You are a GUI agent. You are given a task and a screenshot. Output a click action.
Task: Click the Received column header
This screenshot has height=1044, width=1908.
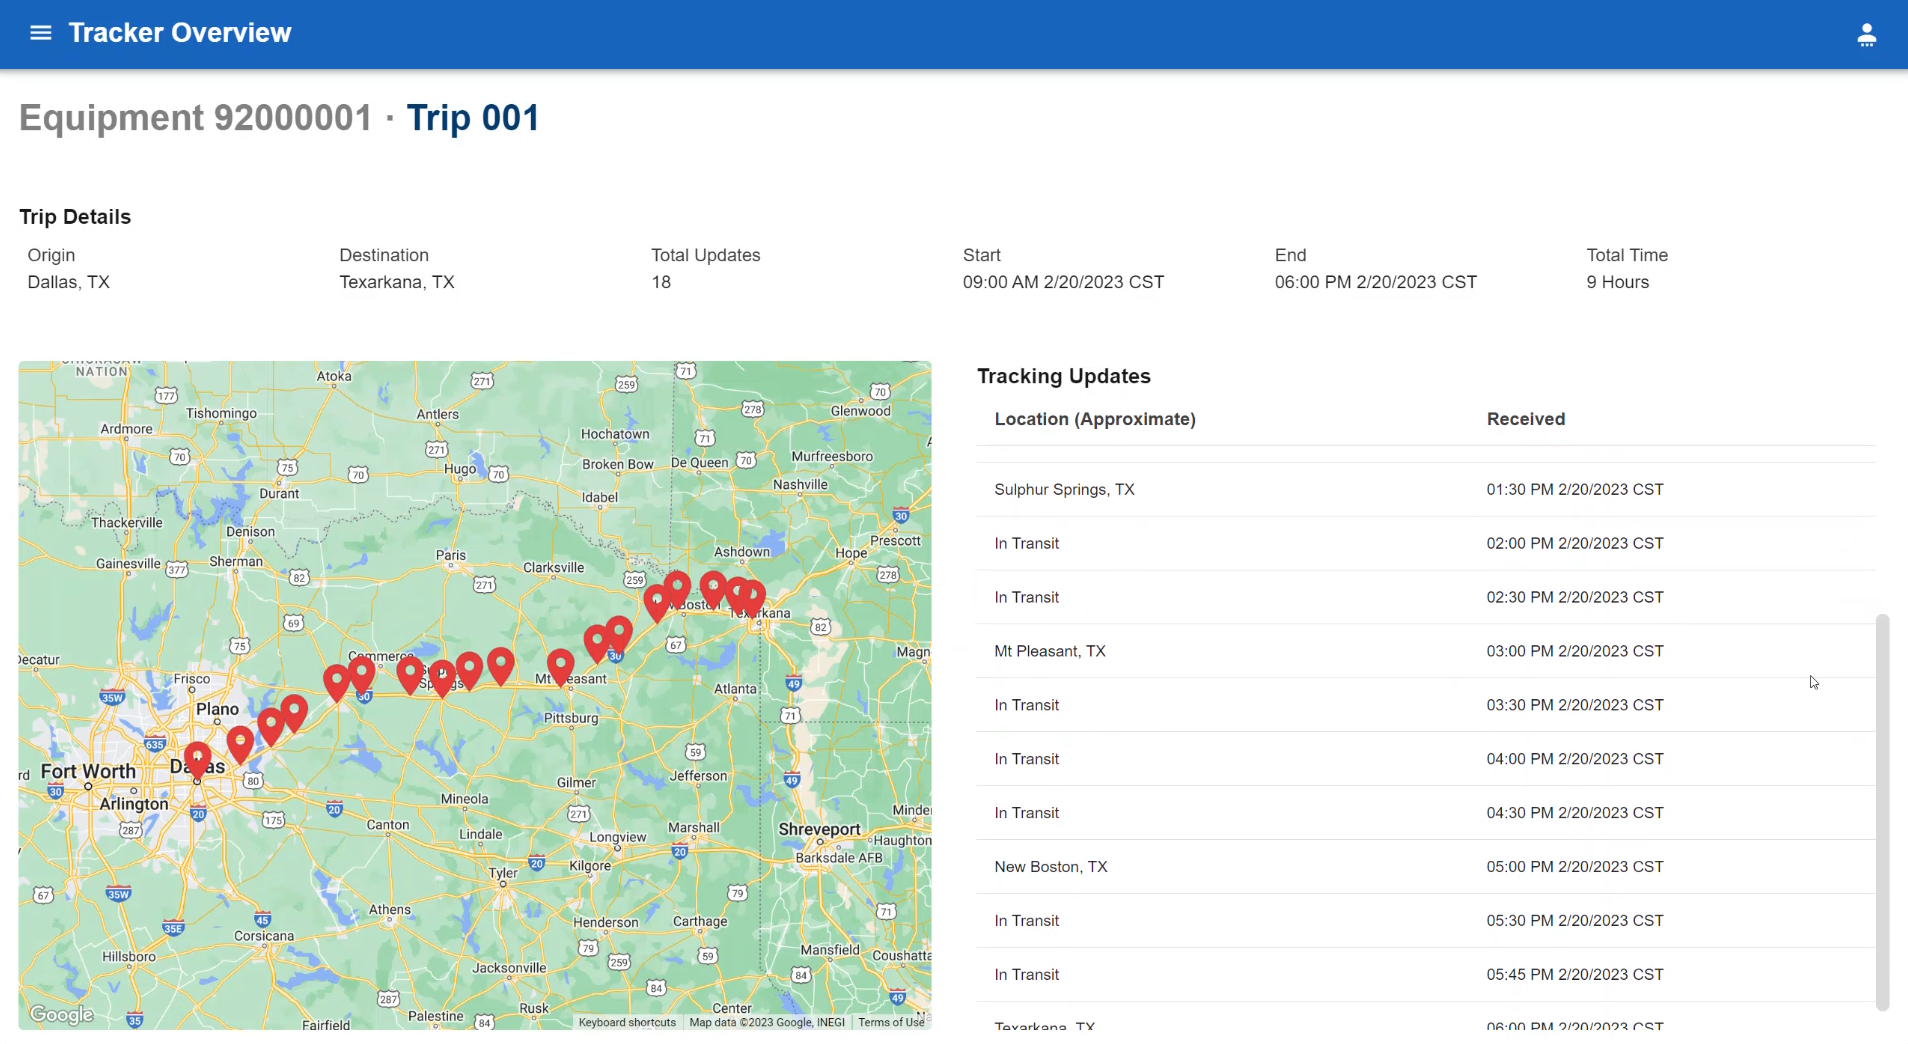pyautogui.click(x=1525, y=419)
